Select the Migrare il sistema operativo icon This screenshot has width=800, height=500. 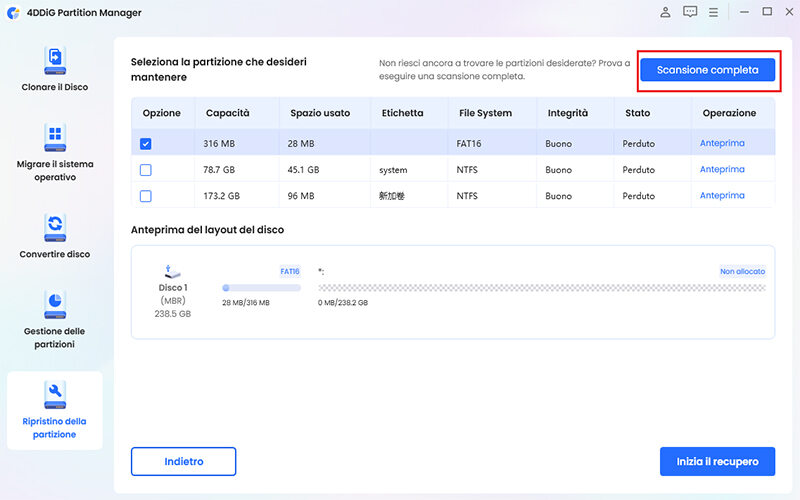pos(55,137)
